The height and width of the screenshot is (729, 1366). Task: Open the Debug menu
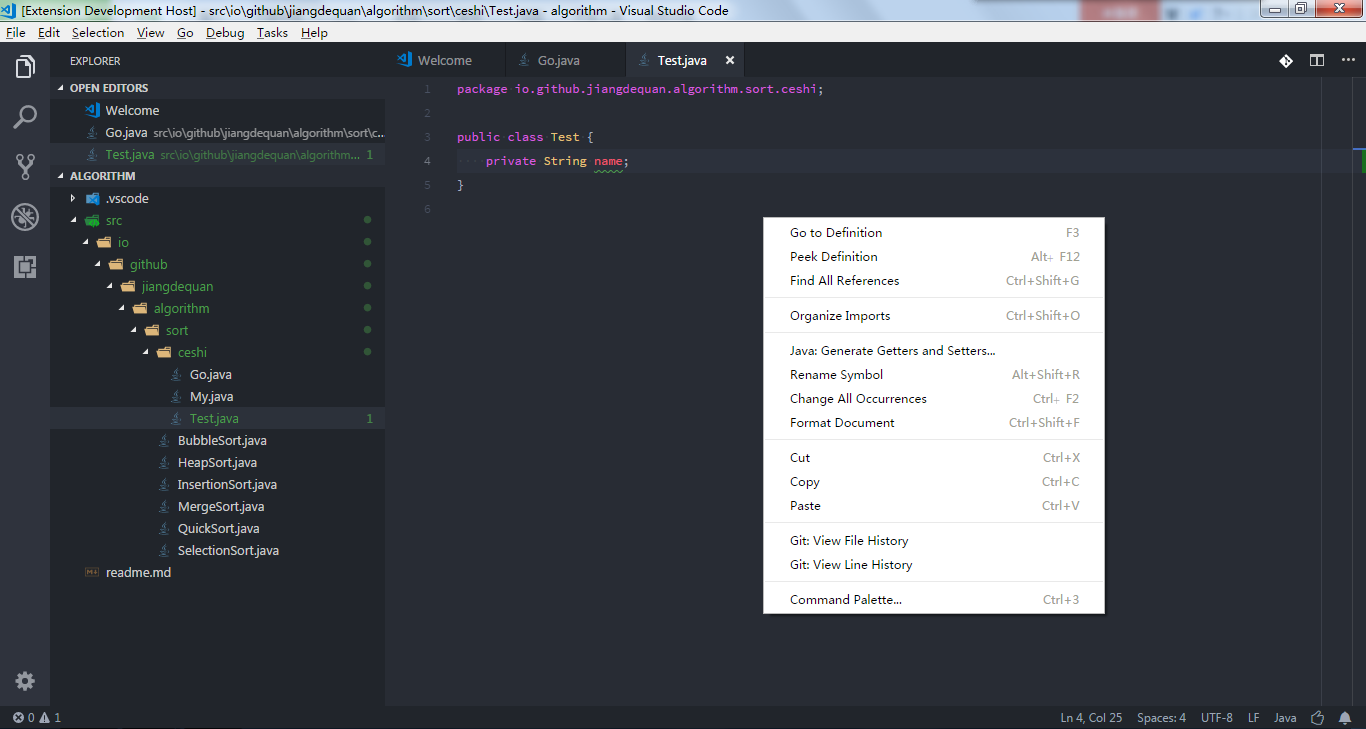tap(225, 33)
